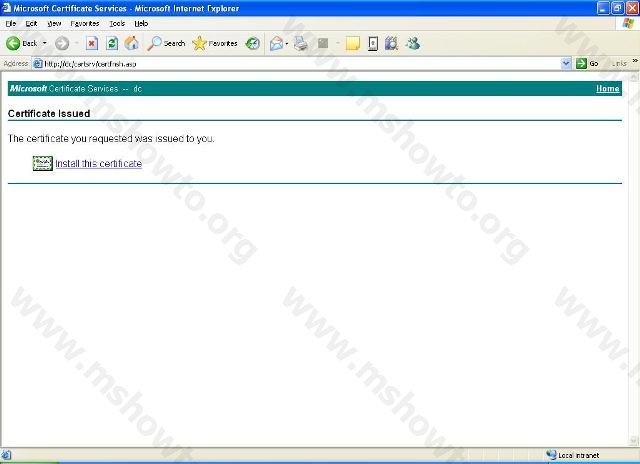Open the Back history dropdown arrow
Image resolution: width=640 pixels, height=464 pixels.
[44, 43]
